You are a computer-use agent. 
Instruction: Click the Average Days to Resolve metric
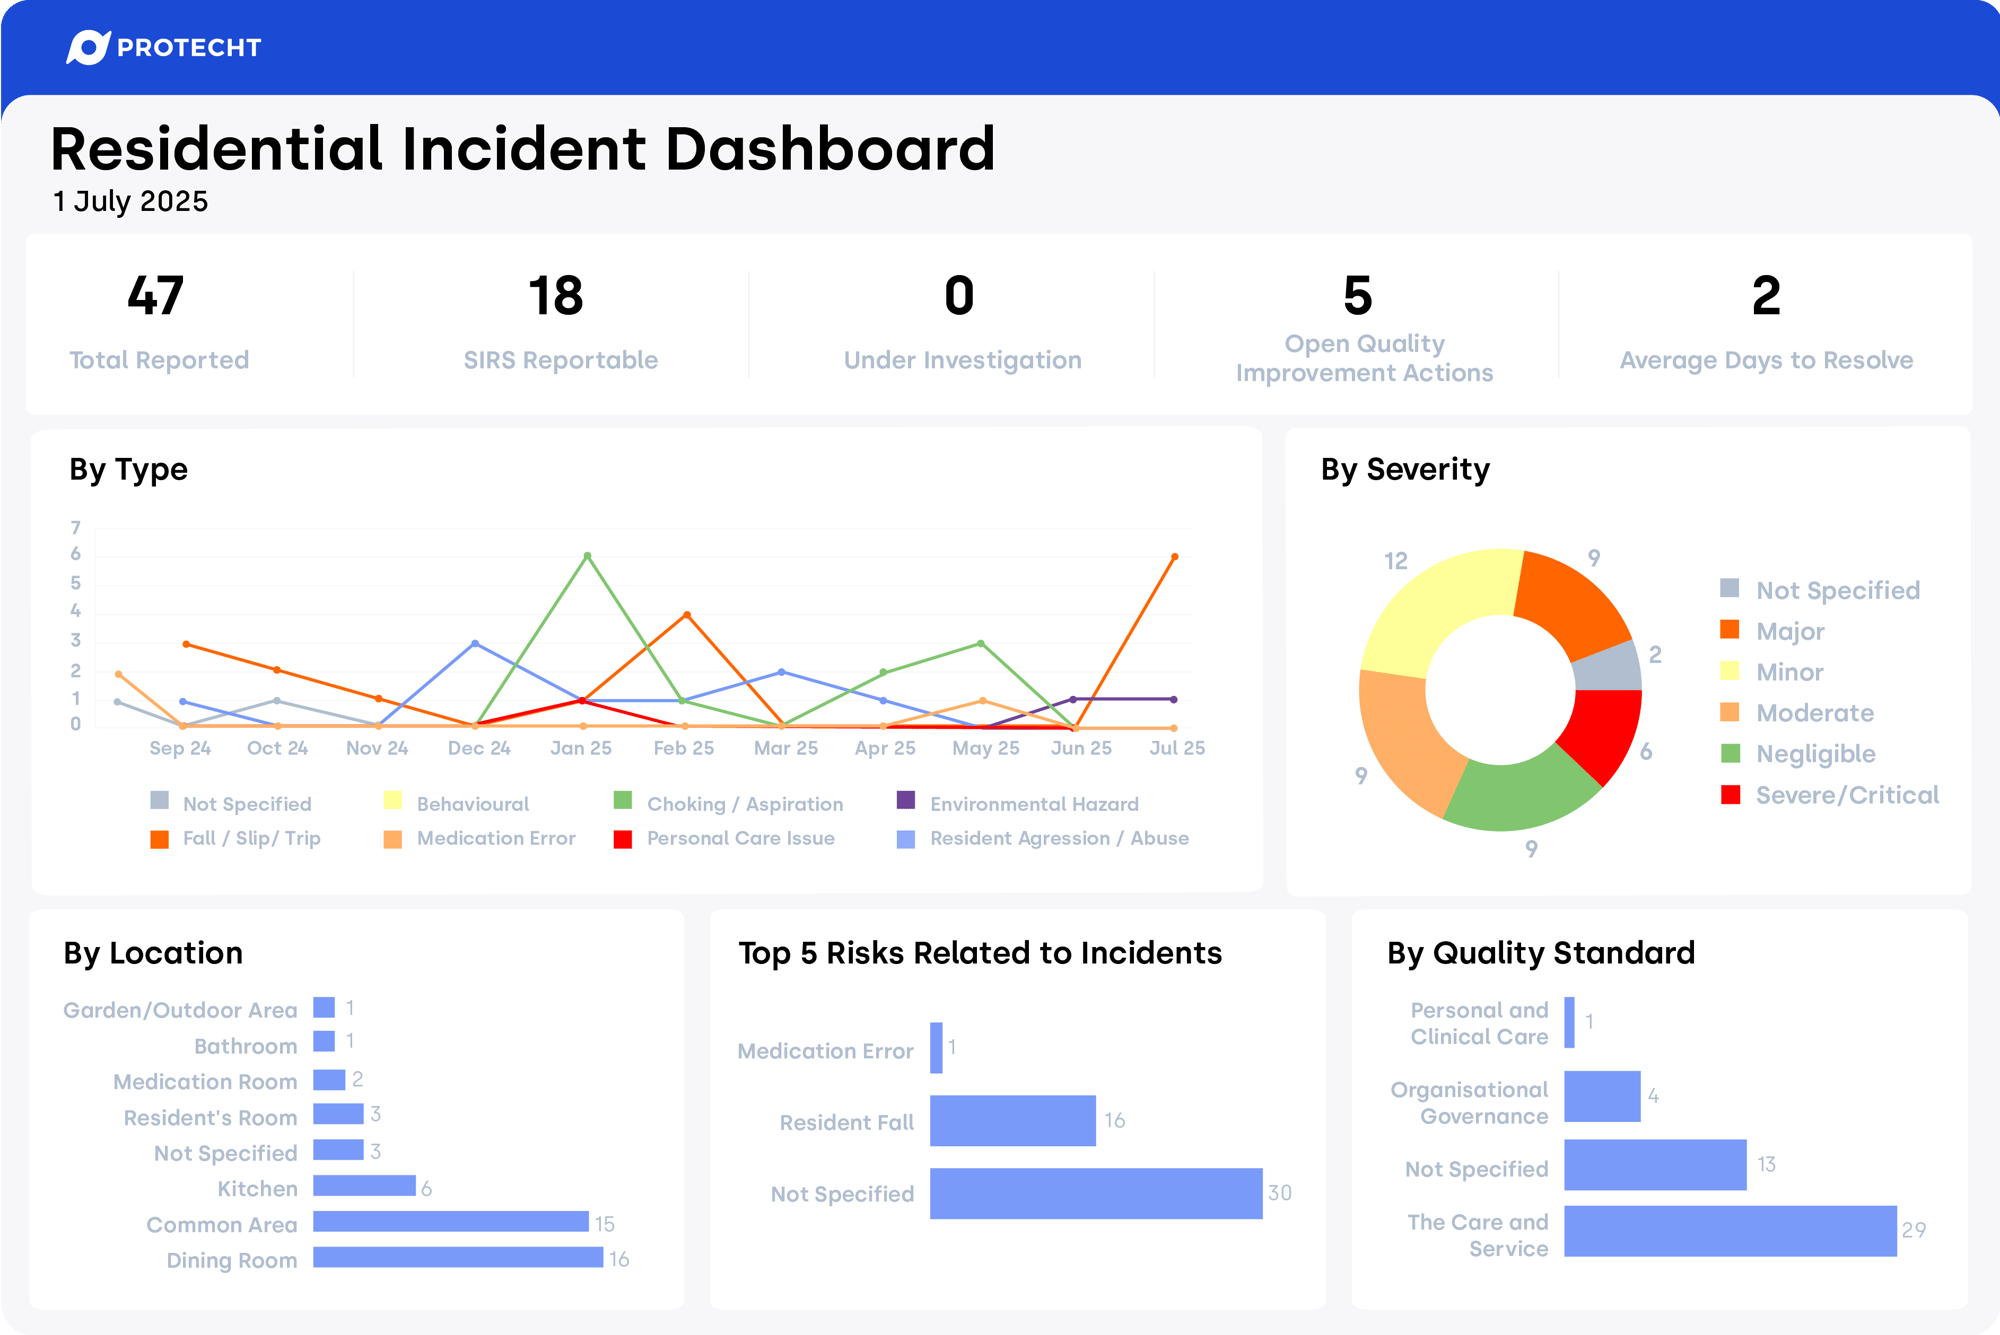[x=1767, y=320]
